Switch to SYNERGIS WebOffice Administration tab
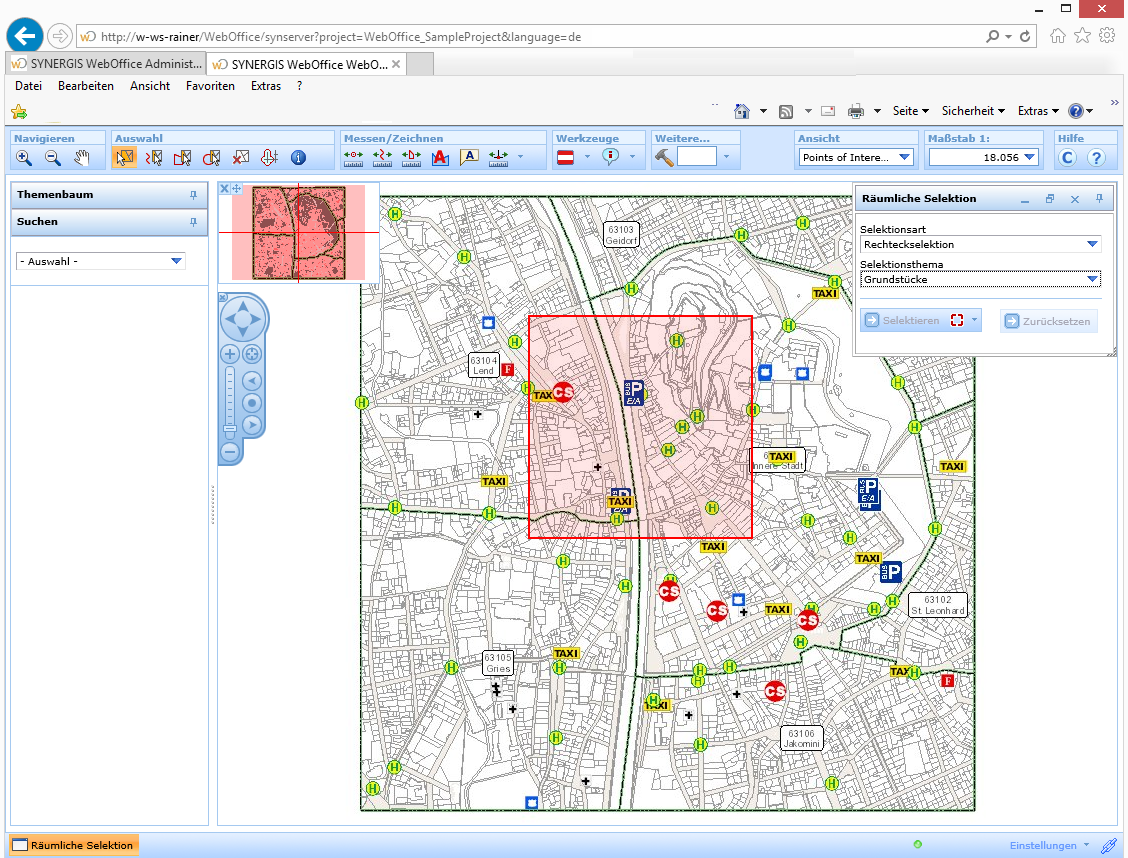 tap(106, 64)
